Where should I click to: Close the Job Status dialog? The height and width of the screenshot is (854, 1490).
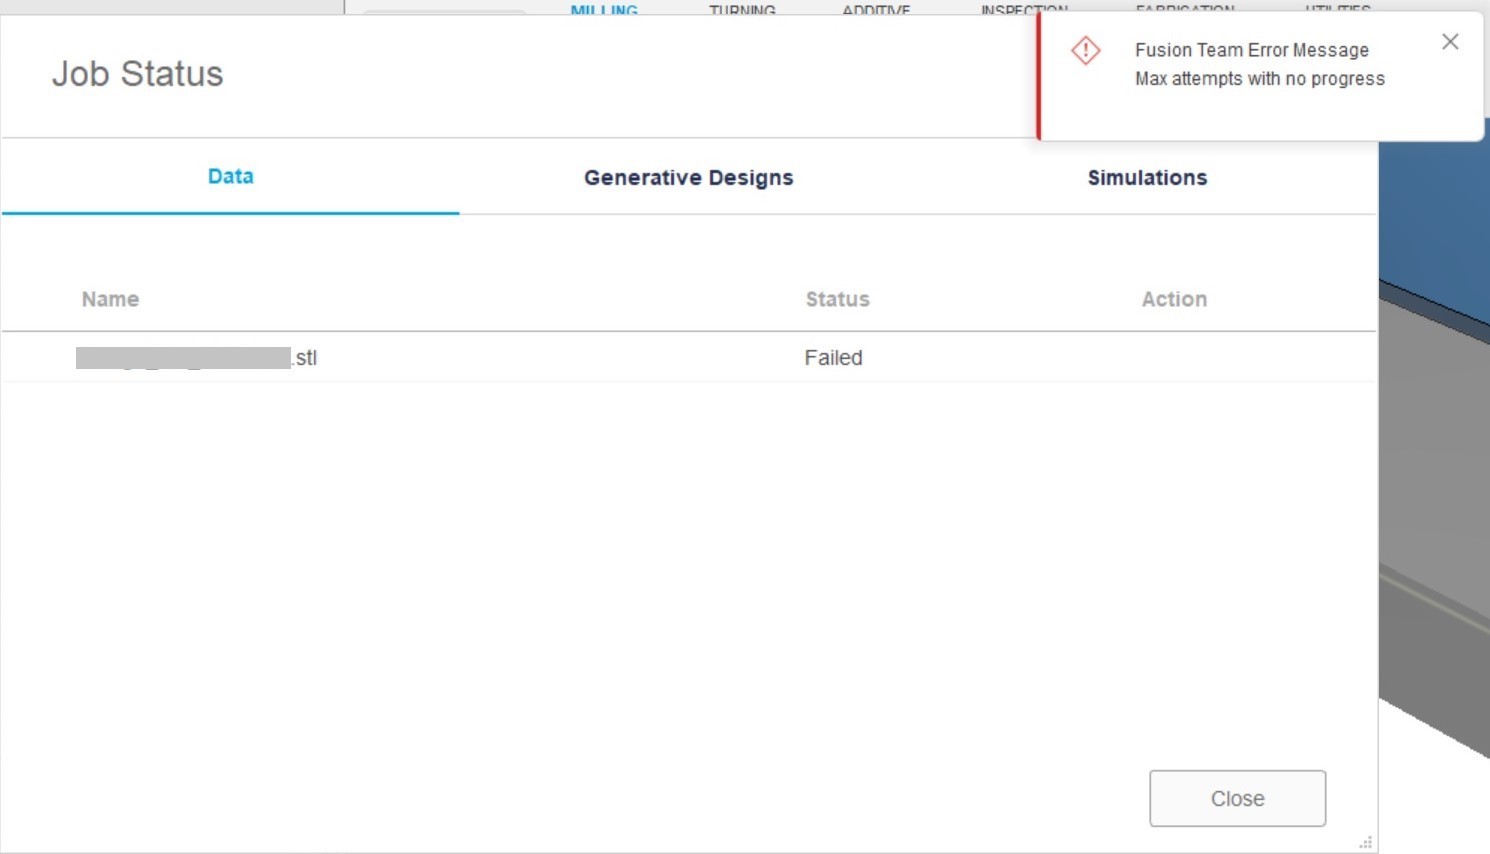click(x=1237, y=798)
